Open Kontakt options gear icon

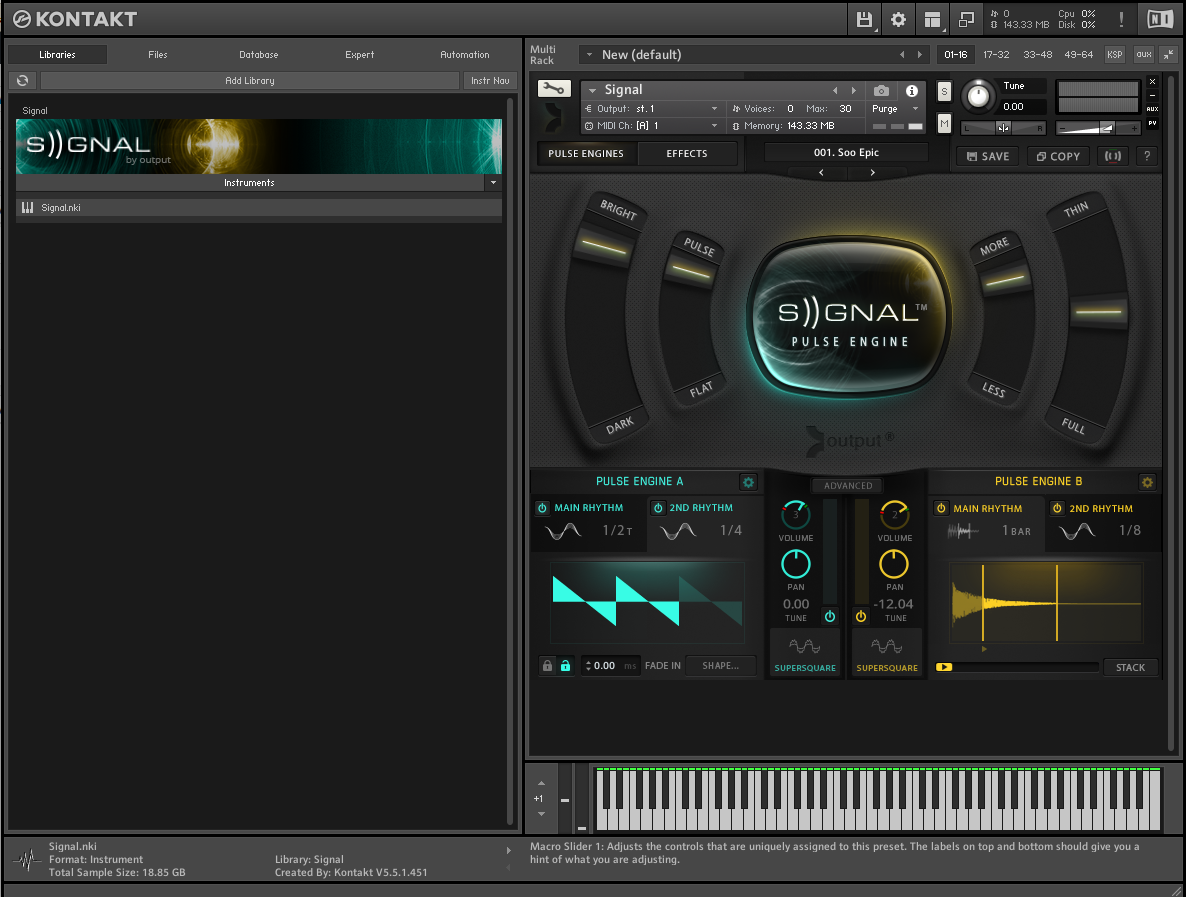(x=898, y=20)
